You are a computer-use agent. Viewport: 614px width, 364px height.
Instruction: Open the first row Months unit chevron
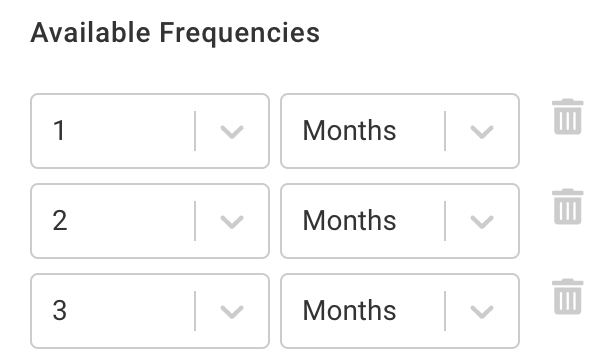click(482, 132)
